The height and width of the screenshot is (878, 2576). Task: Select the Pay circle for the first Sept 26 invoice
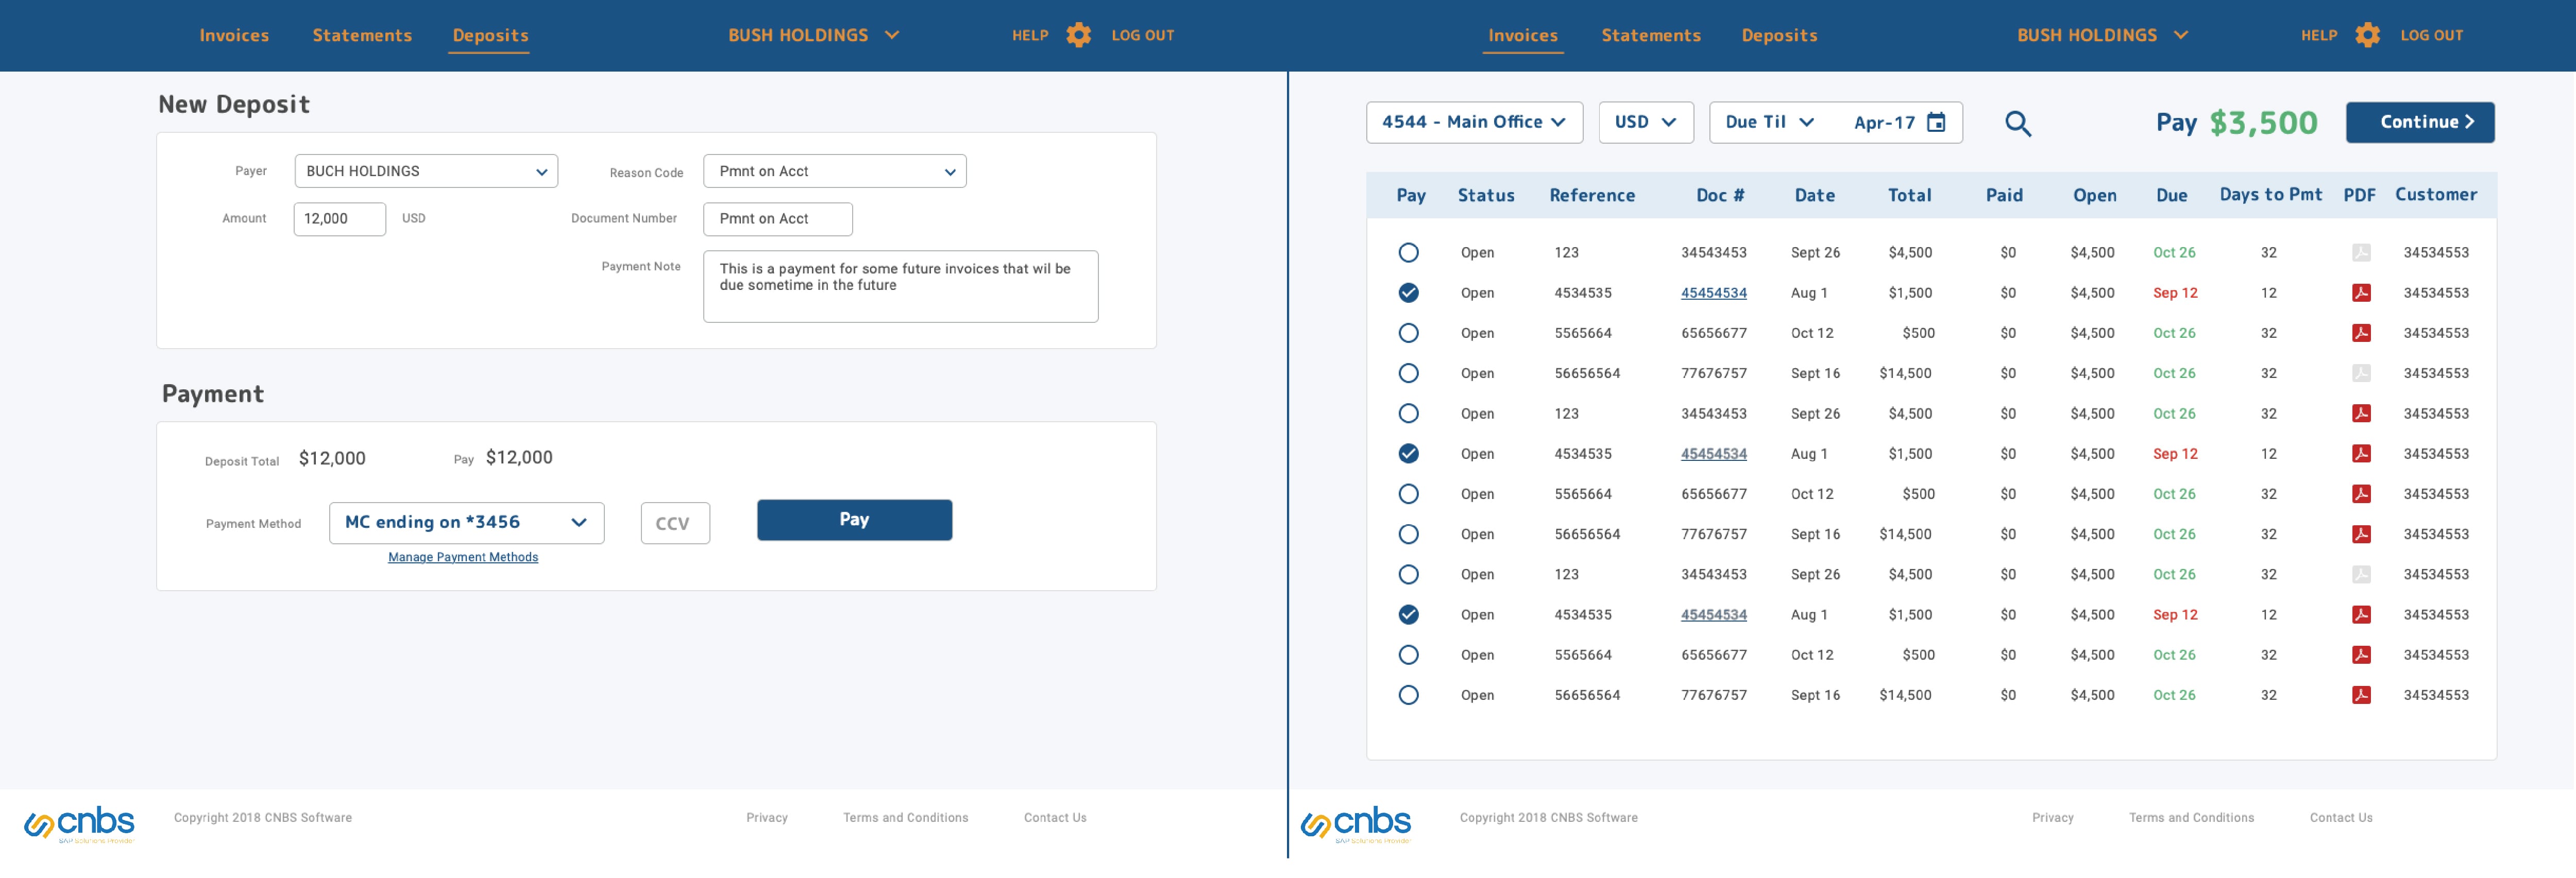1409,252
